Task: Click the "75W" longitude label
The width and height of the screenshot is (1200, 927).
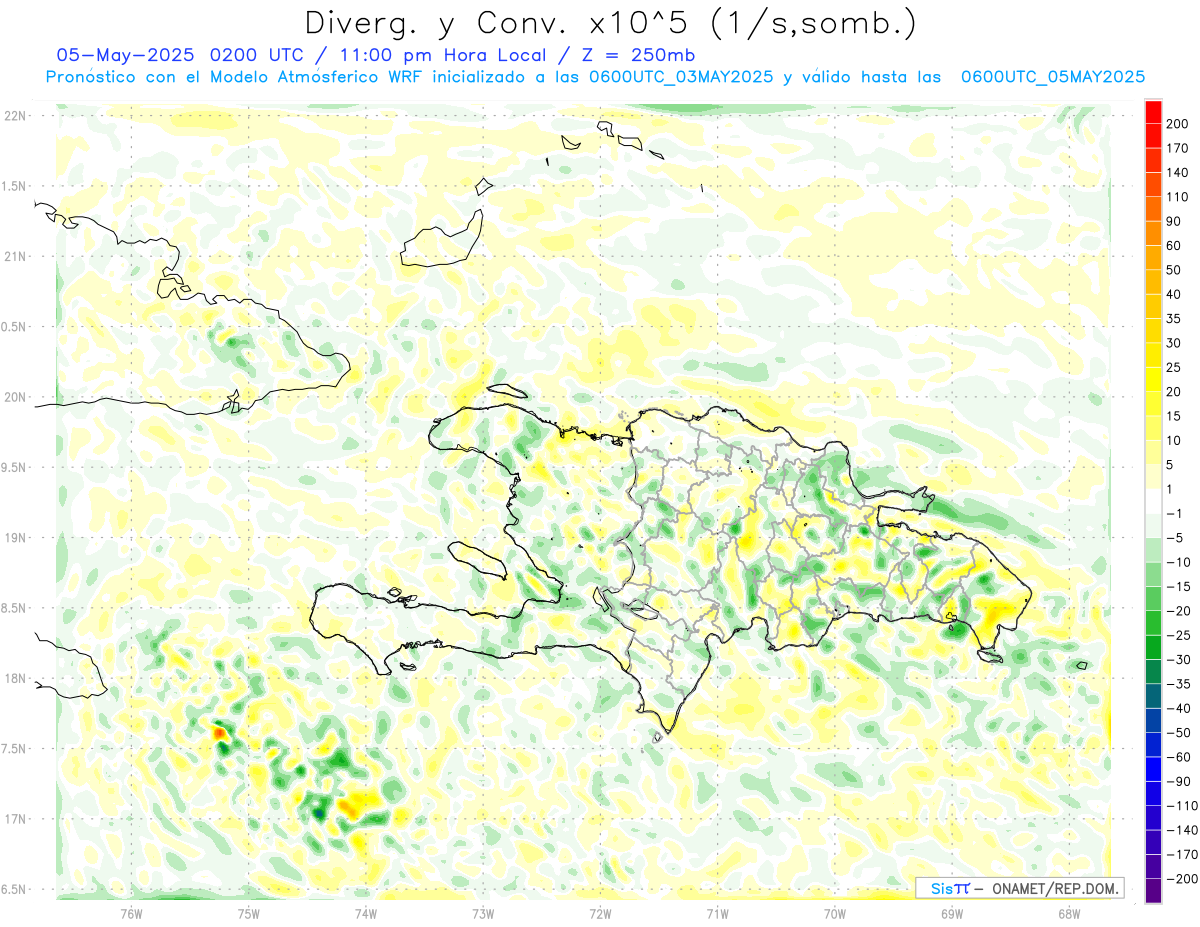Action: point(249,914)
